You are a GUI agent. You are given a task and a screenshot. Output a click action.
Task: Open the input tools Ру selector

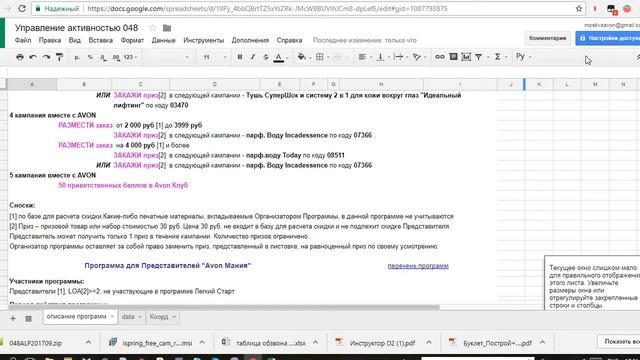coord(523,57)
